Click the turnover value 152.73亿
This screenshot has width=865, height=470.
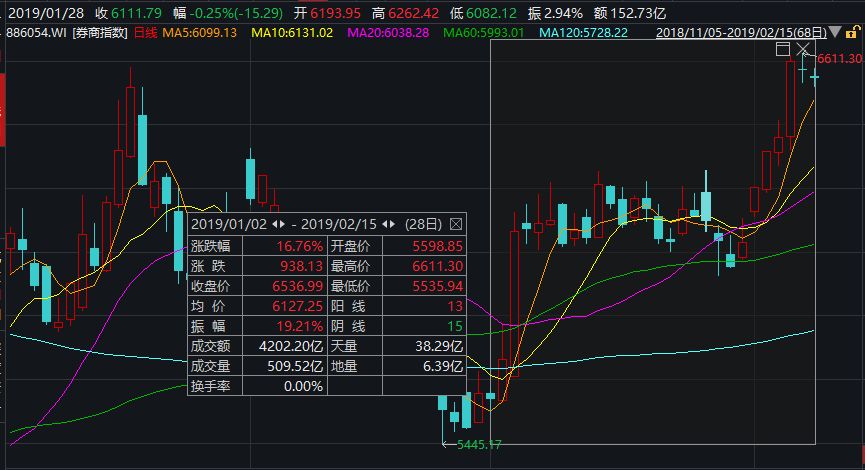638,13
